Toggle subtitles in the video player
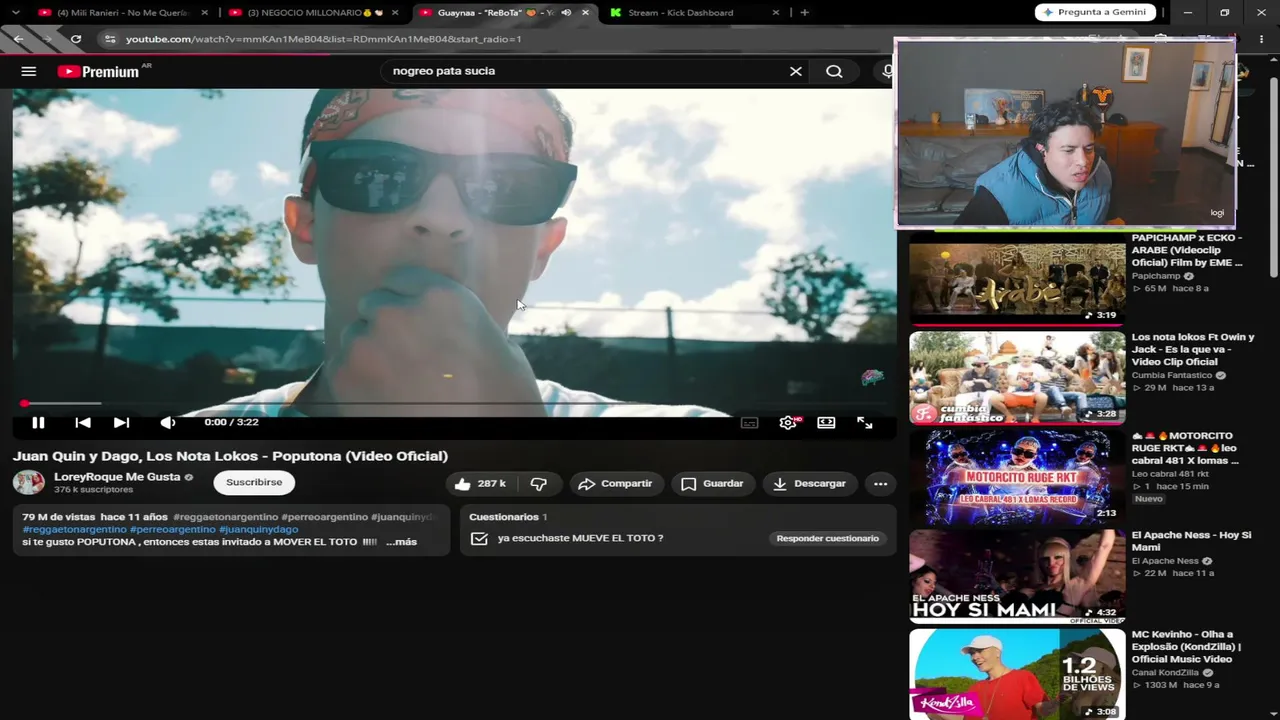The width and height of the screenshot is (1280, 720). click(x=749, y=423)
